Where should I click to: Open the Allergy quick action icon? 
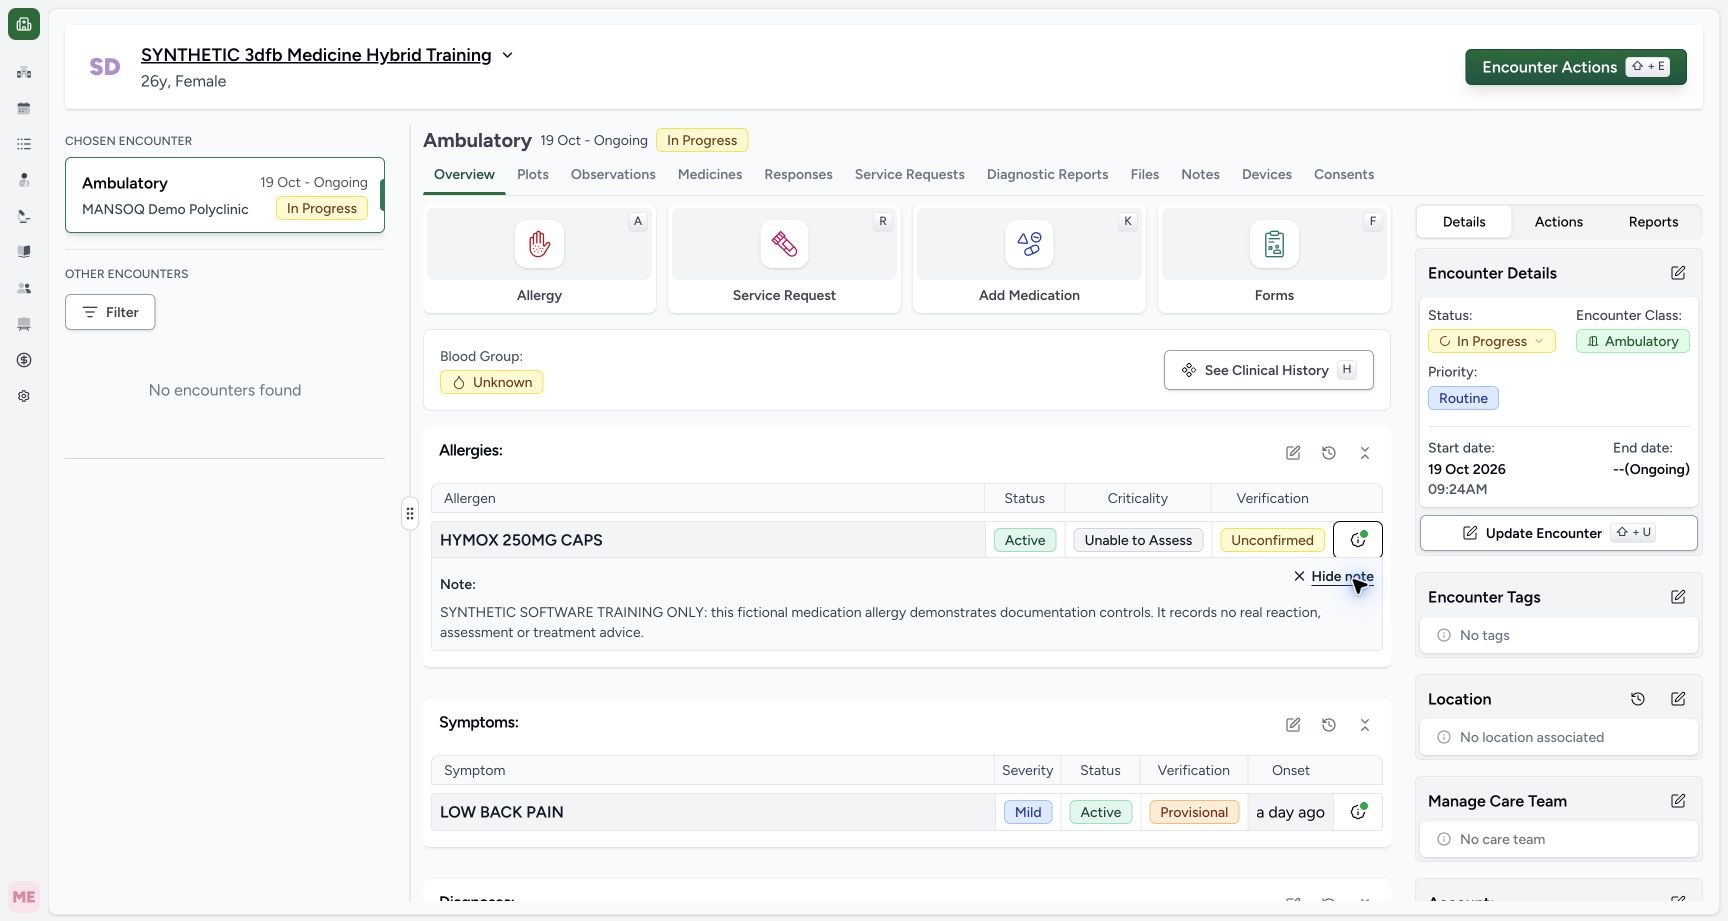click(x=539, y=244)
